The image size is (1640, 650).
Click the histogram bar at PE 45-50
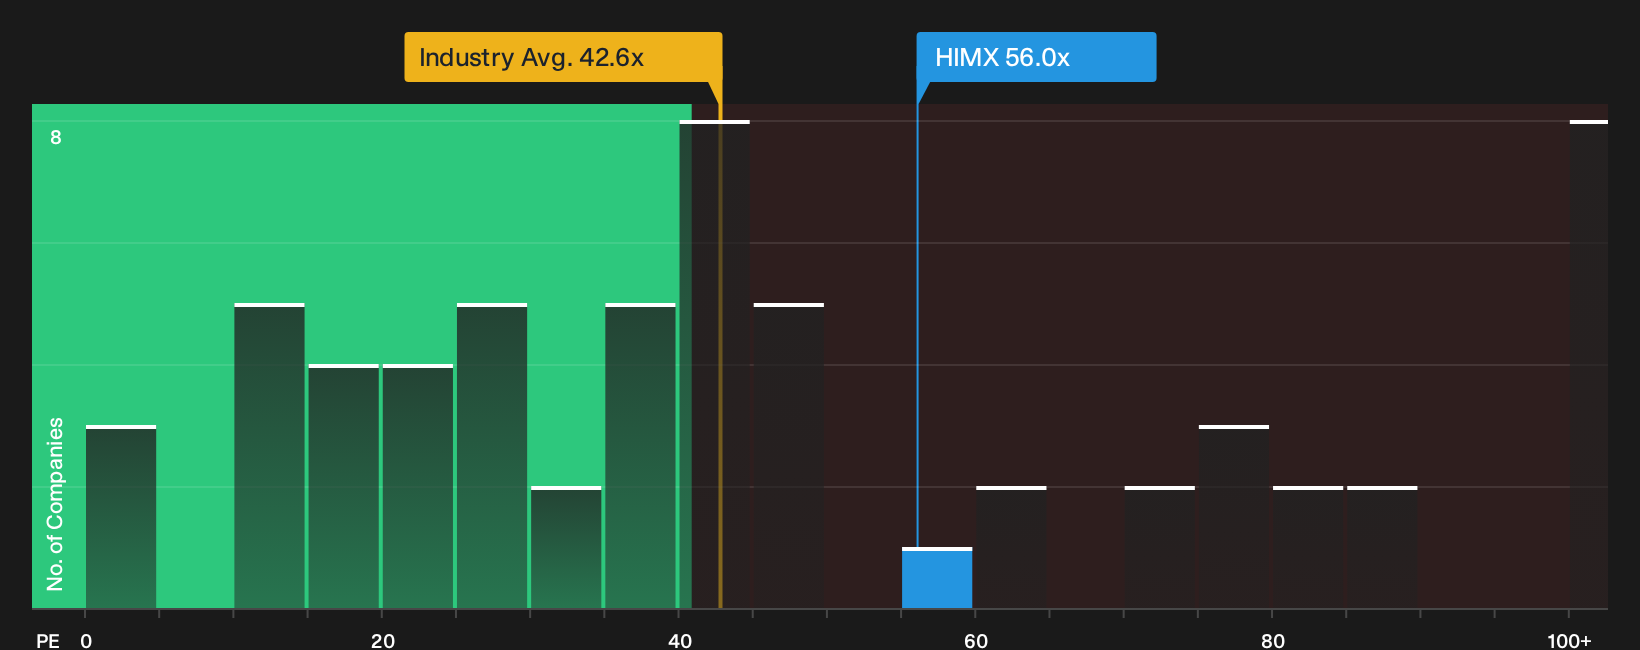pyautogui.click(x=789, y=456)
